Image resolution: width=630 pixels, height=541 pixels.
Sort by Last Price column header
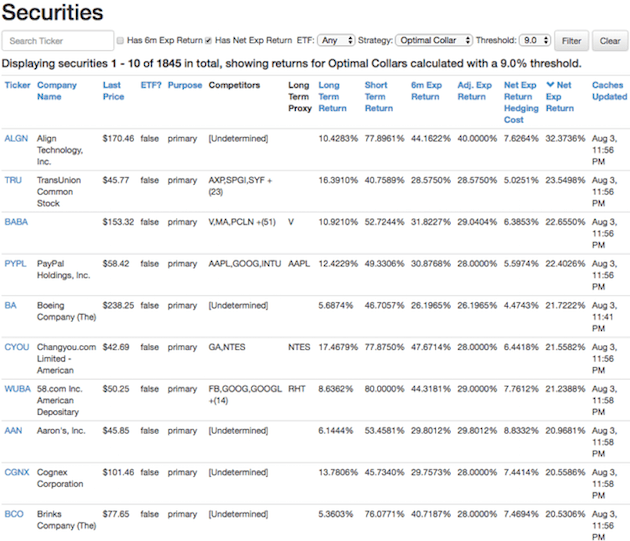click(x=112, y=91)
